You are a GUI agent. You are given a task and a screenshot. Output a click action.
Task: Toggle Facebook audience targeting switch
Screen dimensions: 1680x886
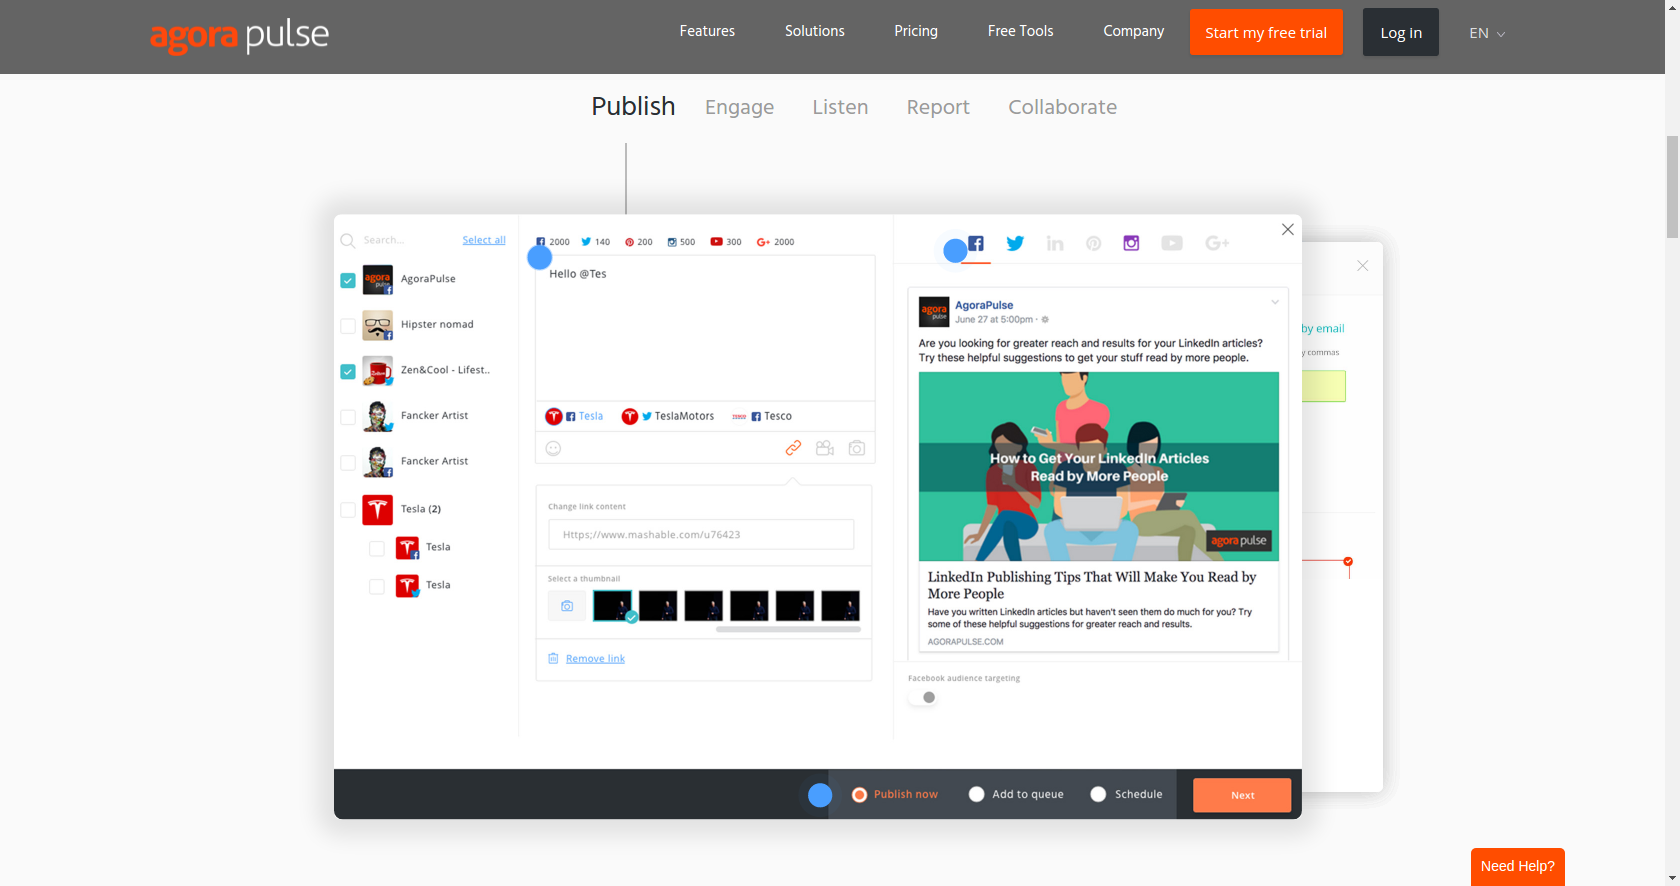(x=923, y=698)
